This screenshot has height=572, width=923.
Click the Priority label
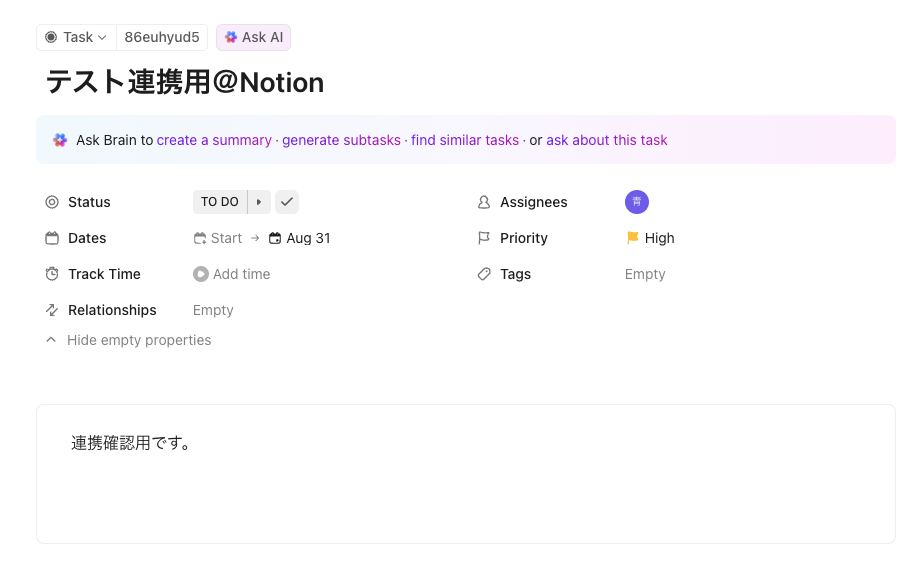pyautogui.click(x=524, y=238)
